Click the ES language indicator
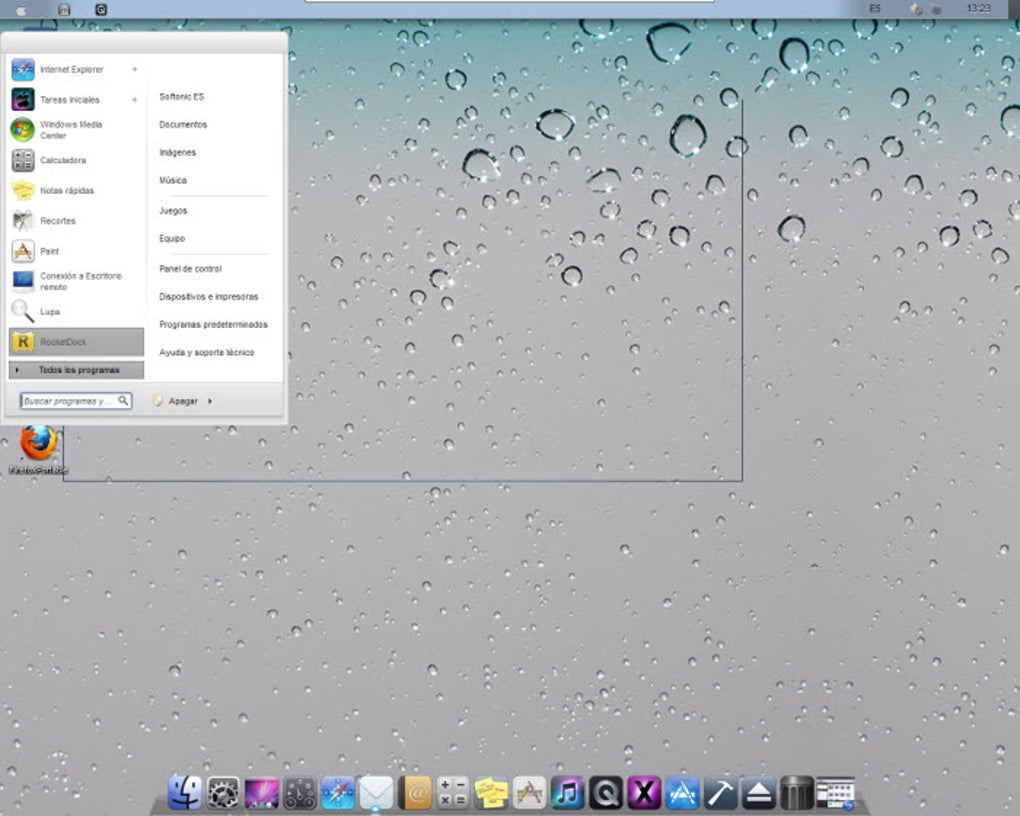 pyautogui.click(x=875, y=8)
